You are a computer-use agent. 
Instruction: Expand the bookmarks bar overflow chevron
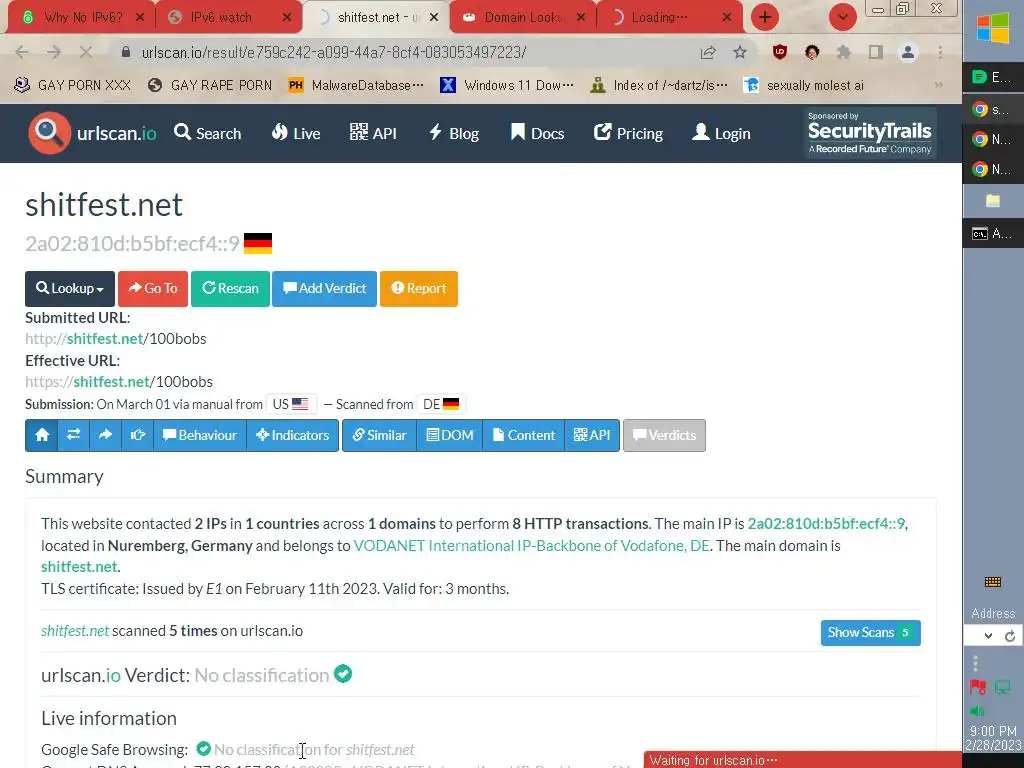pos(938,86)
